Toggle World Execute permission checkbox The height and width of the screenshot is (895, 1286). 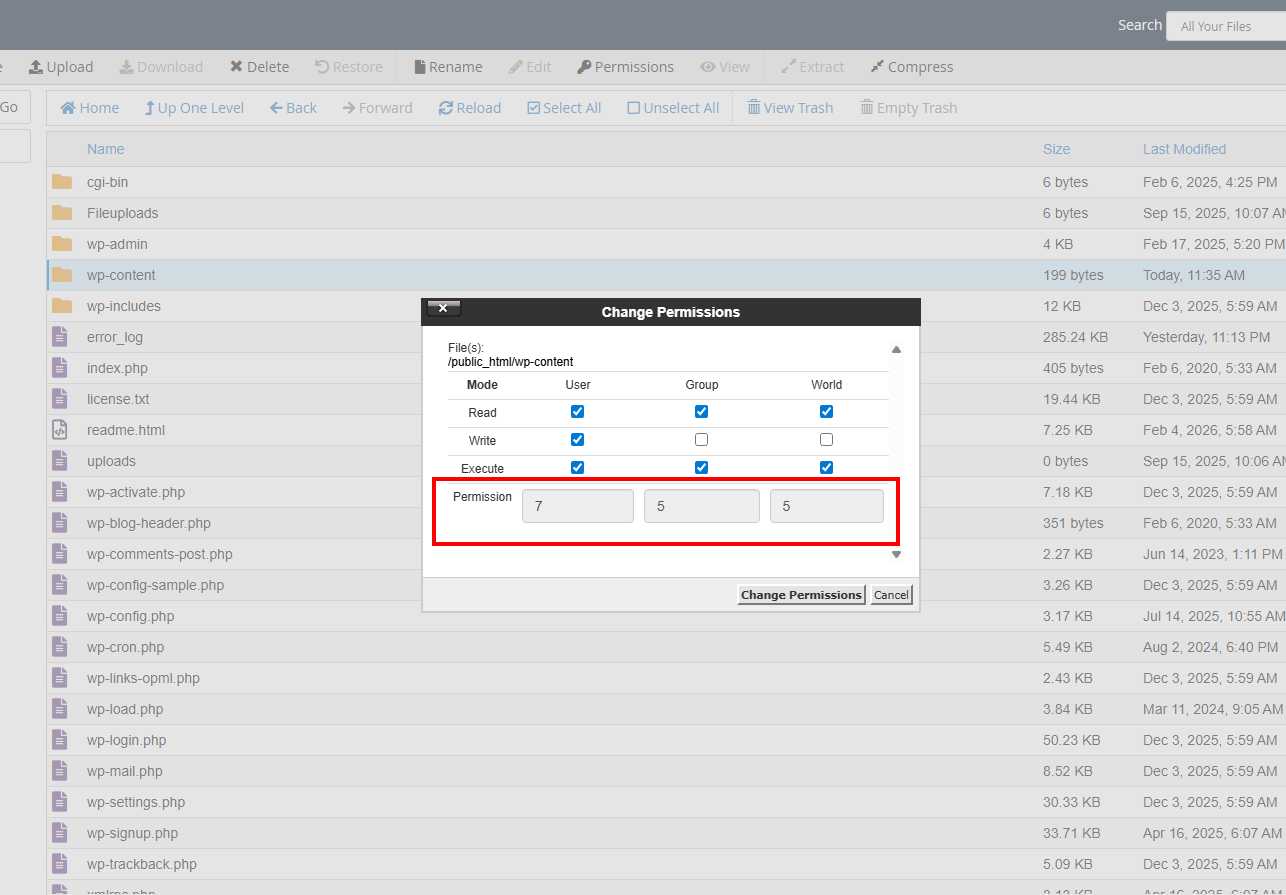click(x=826, y=467)
